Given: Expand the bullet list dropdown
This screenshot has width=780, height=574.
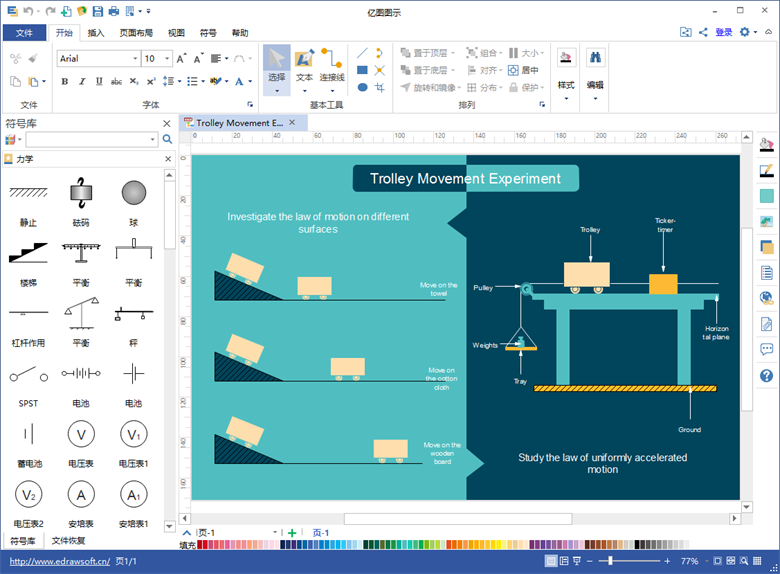Looking at the screenshot, I should click(203, 82).
